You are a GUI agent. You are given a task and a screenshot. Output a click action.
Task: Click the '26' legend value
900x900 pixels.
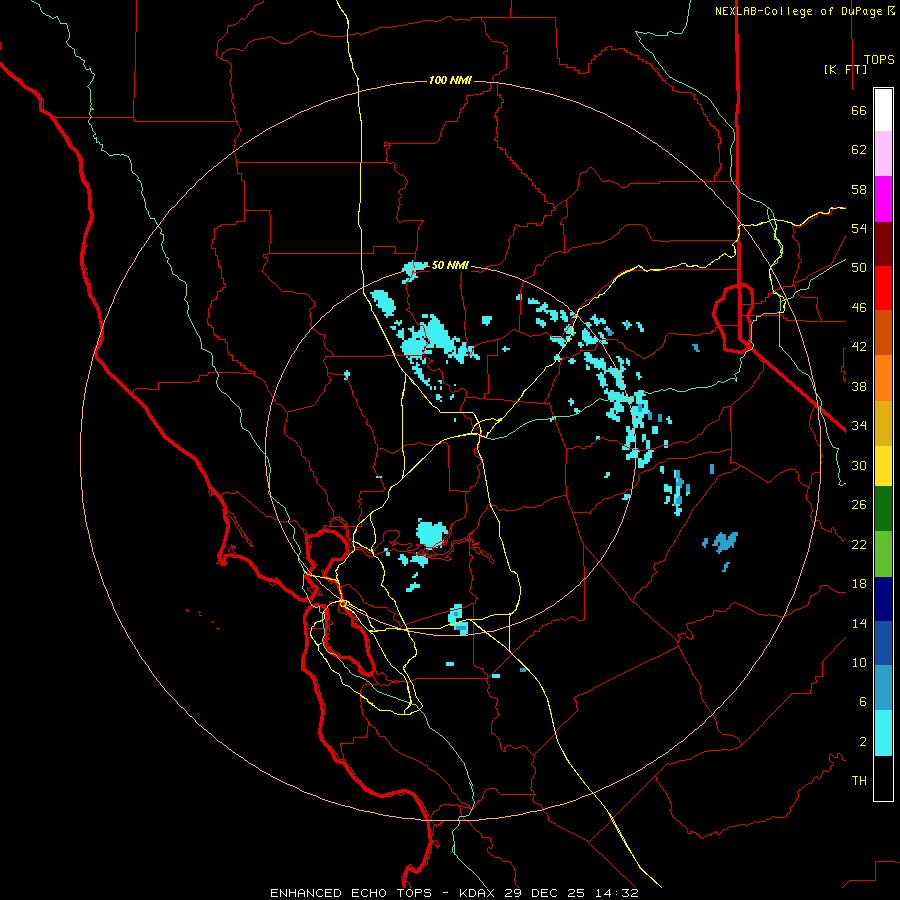click(x=859, y=505)
